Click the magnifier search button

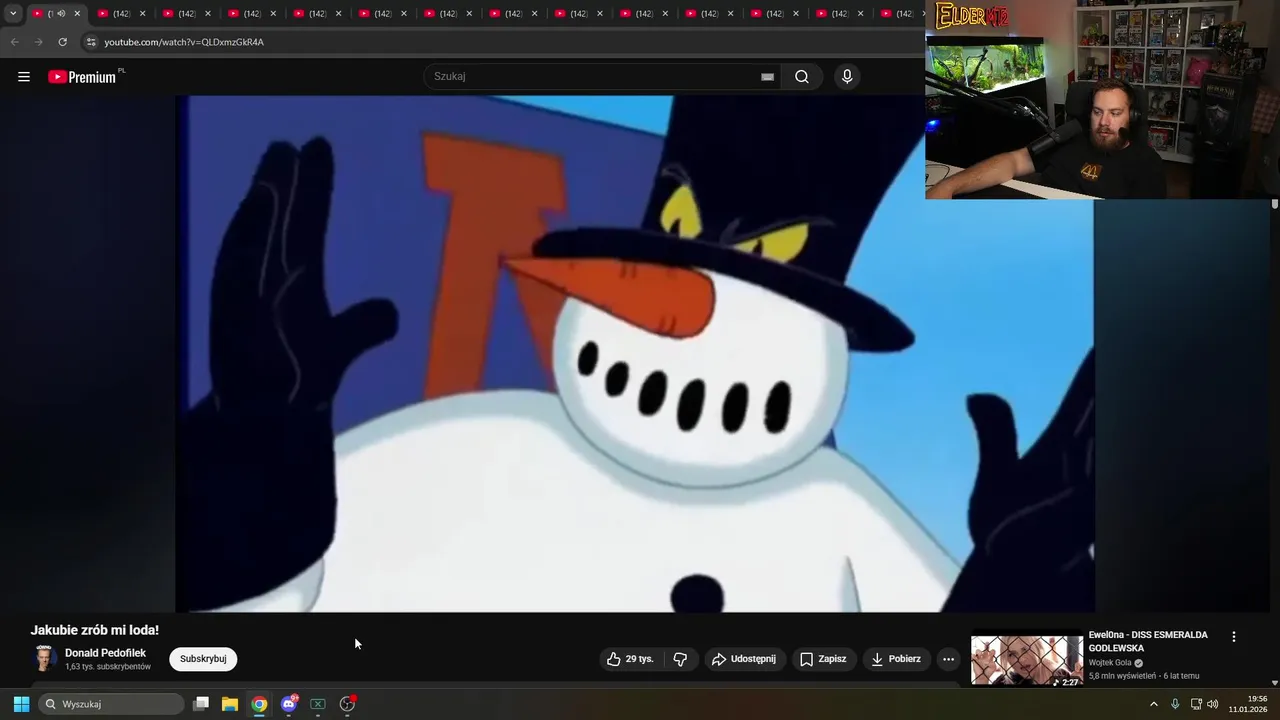pos(802,76)
